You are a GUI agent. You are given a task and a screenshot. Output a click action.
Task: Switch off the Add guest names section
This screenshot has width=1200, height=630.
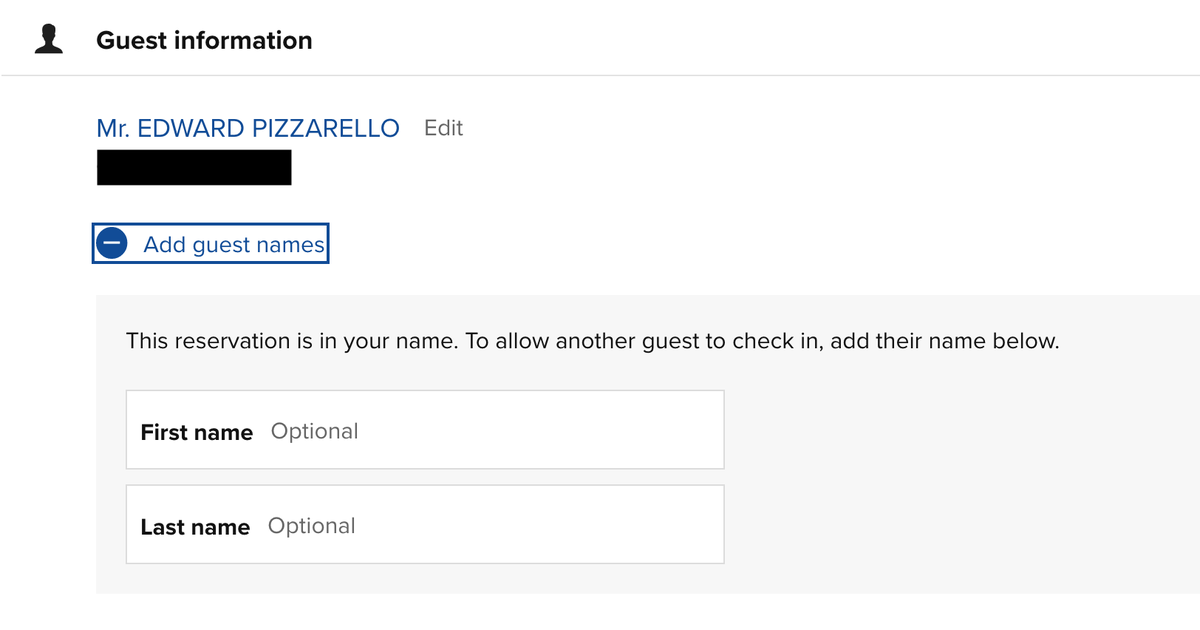pyautogui.click(x=210, y=242)
